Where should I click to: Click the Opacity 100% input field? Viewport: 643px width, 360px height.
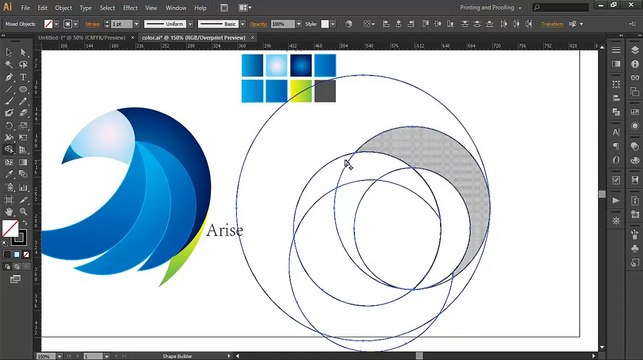pos(283,24)
